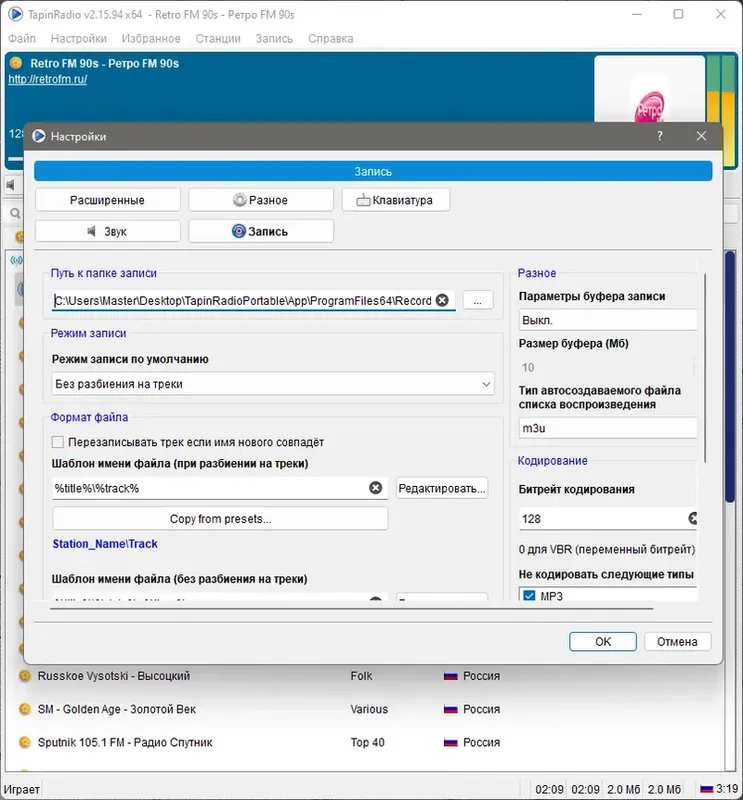Click the star icon of SM - Golden Age station
Image resolution: width=743 pixels, height=800 pixels.
tap(24, 709)
